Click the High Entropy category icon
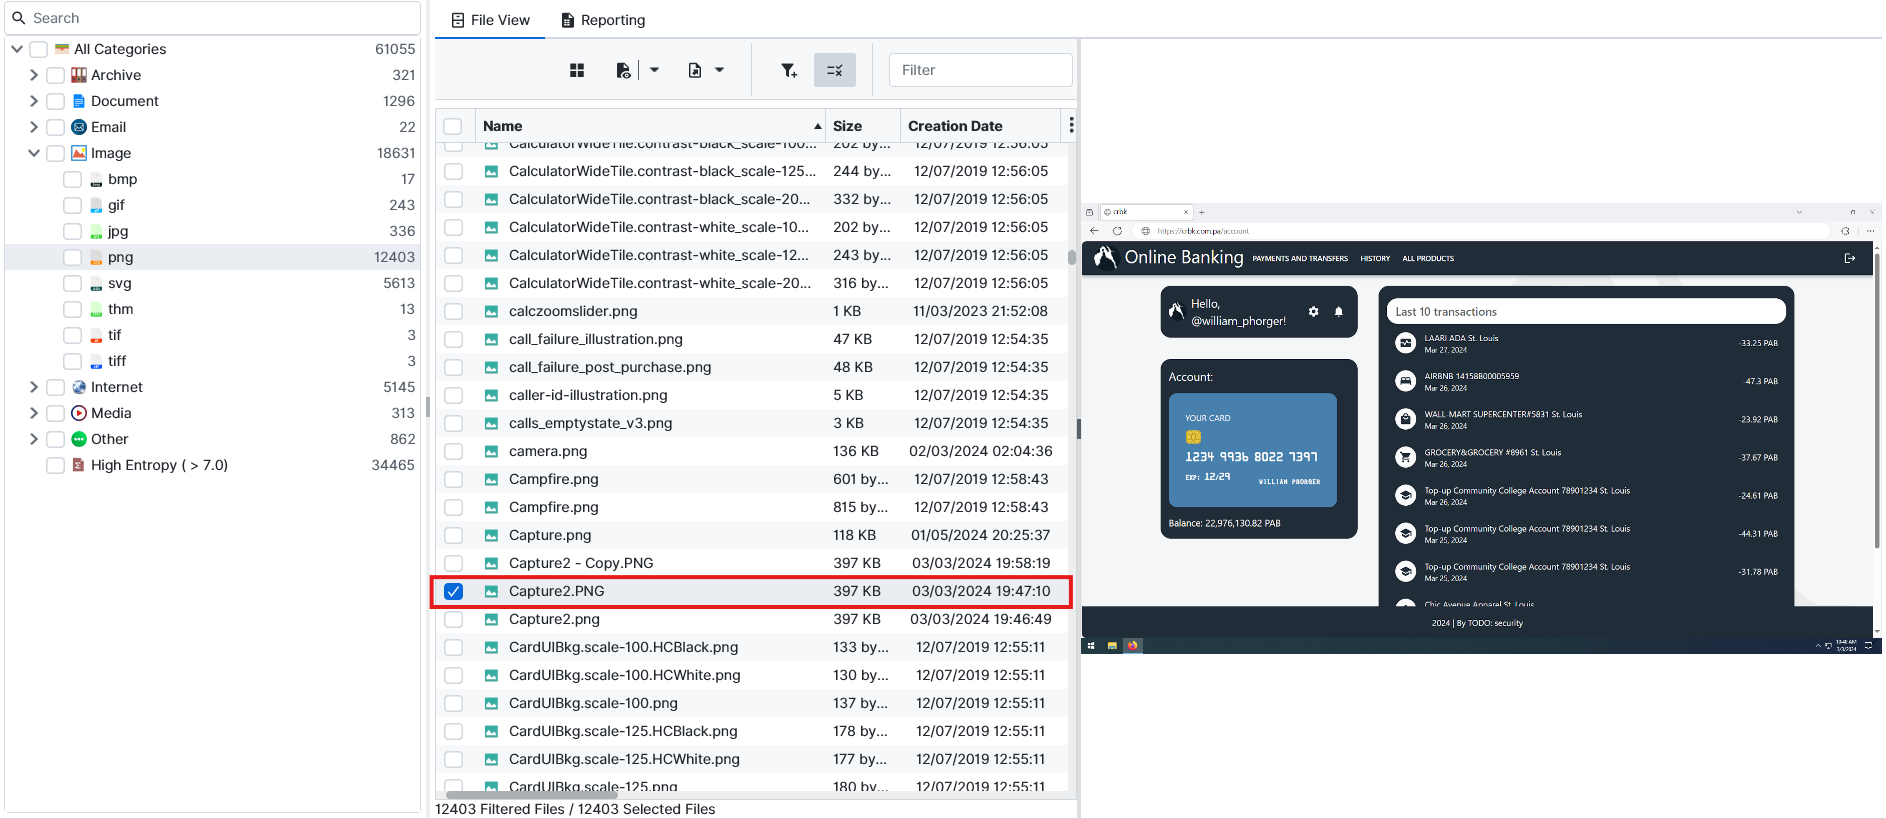The image size is (1886, 819). tap(78, 465)
